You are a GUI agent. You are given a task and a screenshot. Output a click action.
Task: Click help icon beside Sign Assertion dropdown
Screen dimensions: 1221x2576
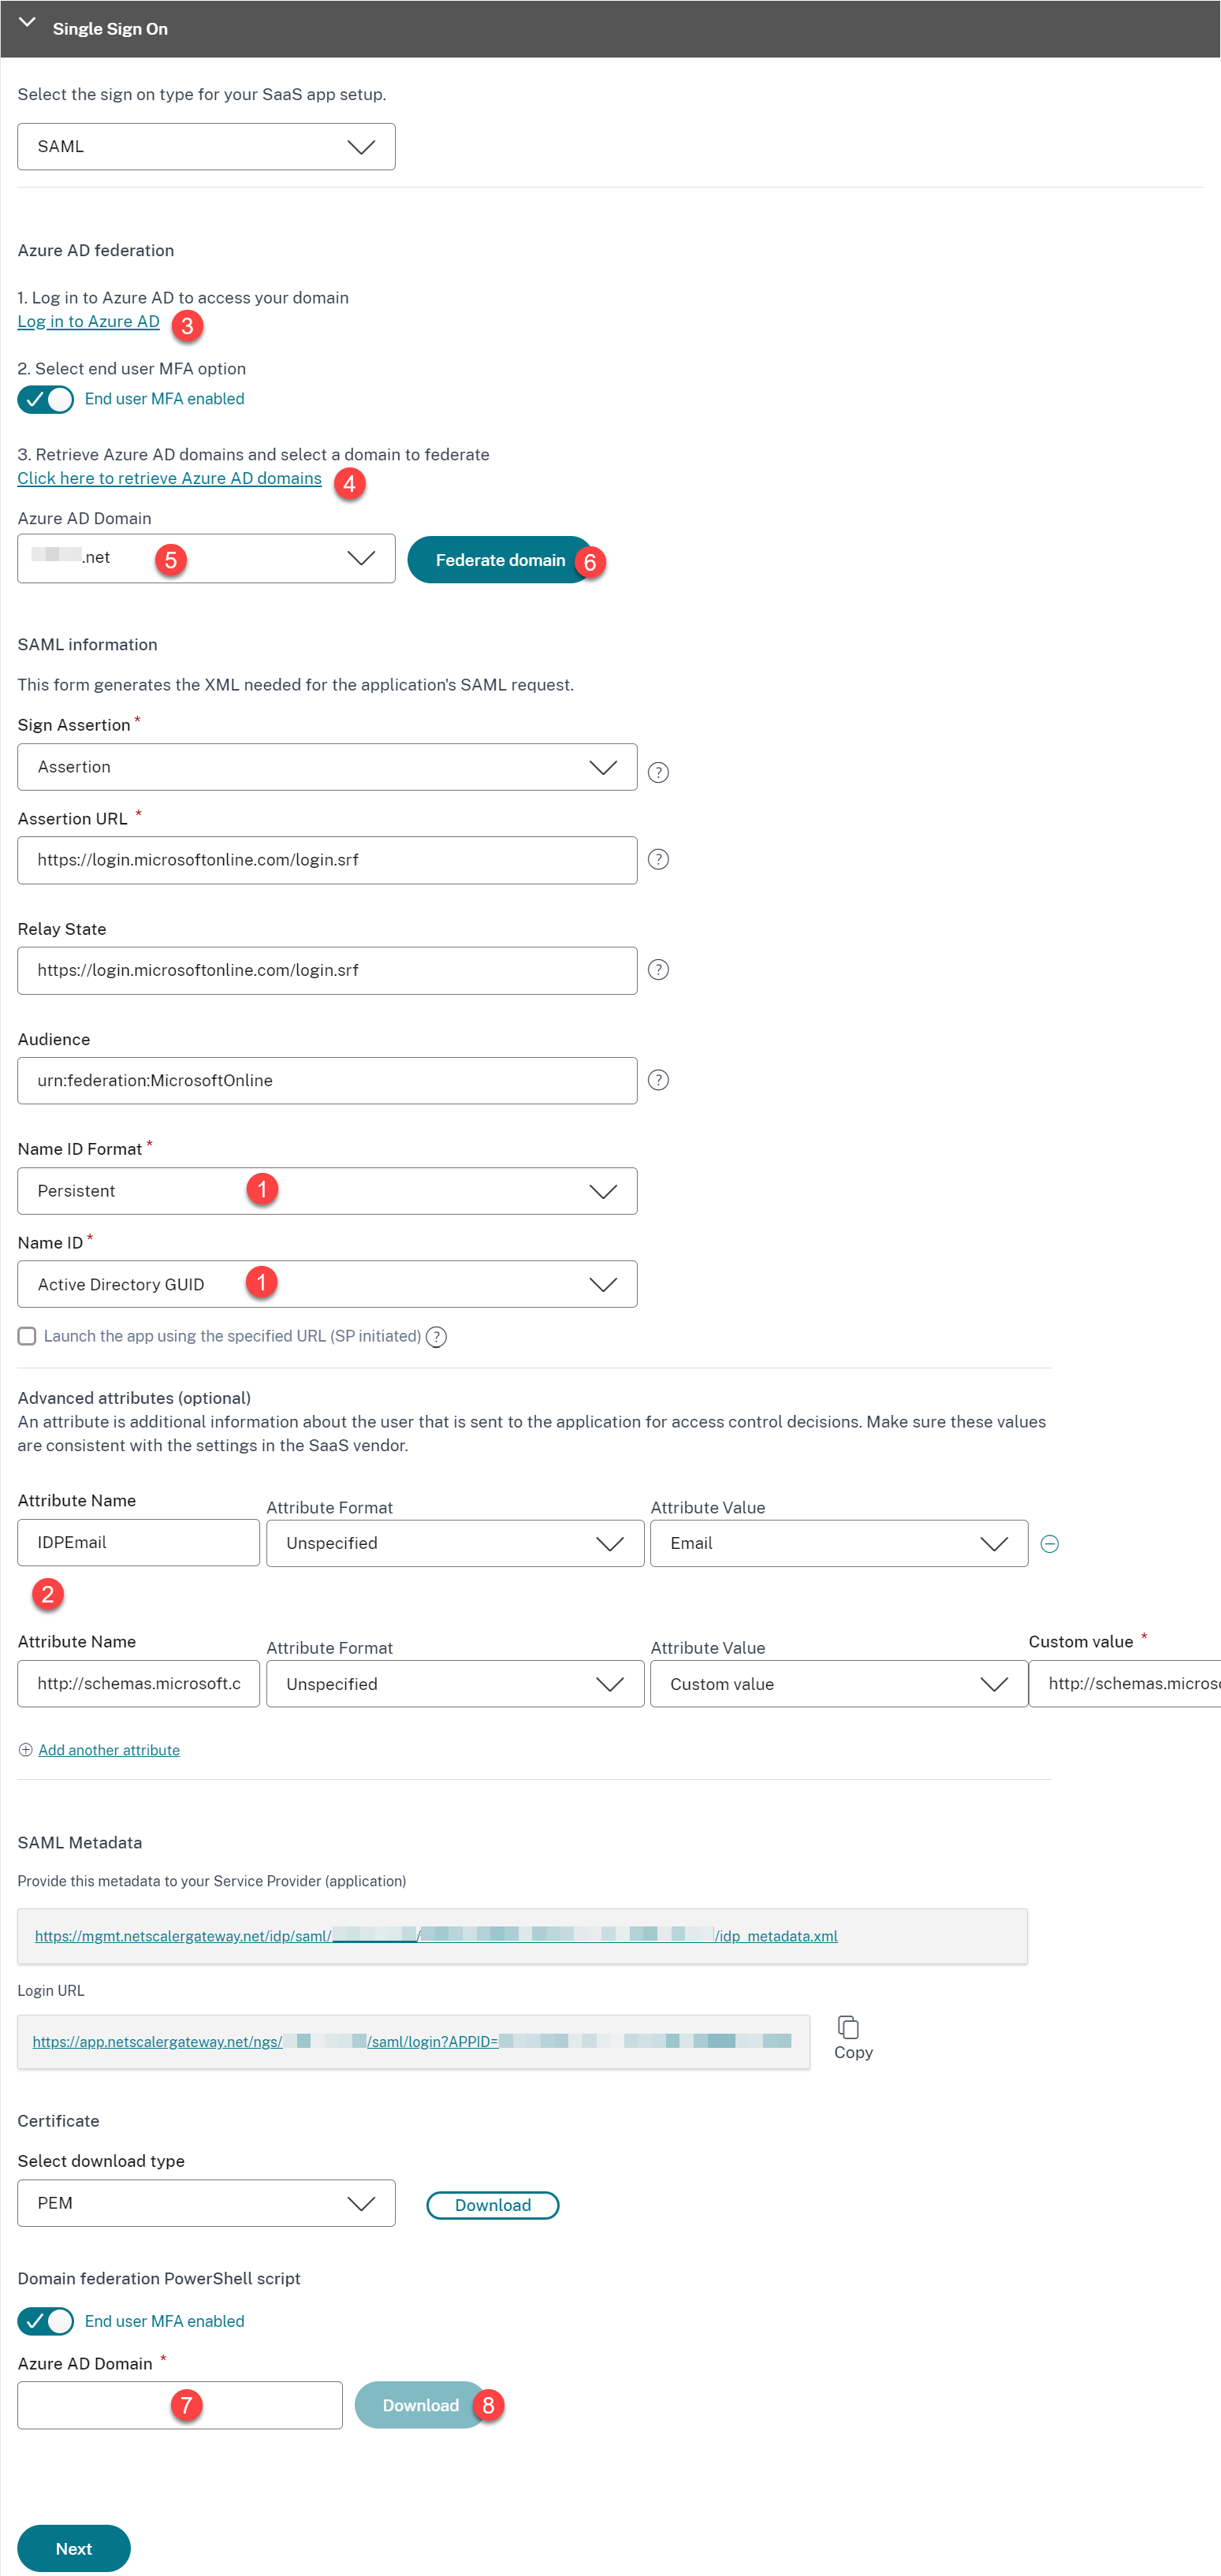click(658, 772)
